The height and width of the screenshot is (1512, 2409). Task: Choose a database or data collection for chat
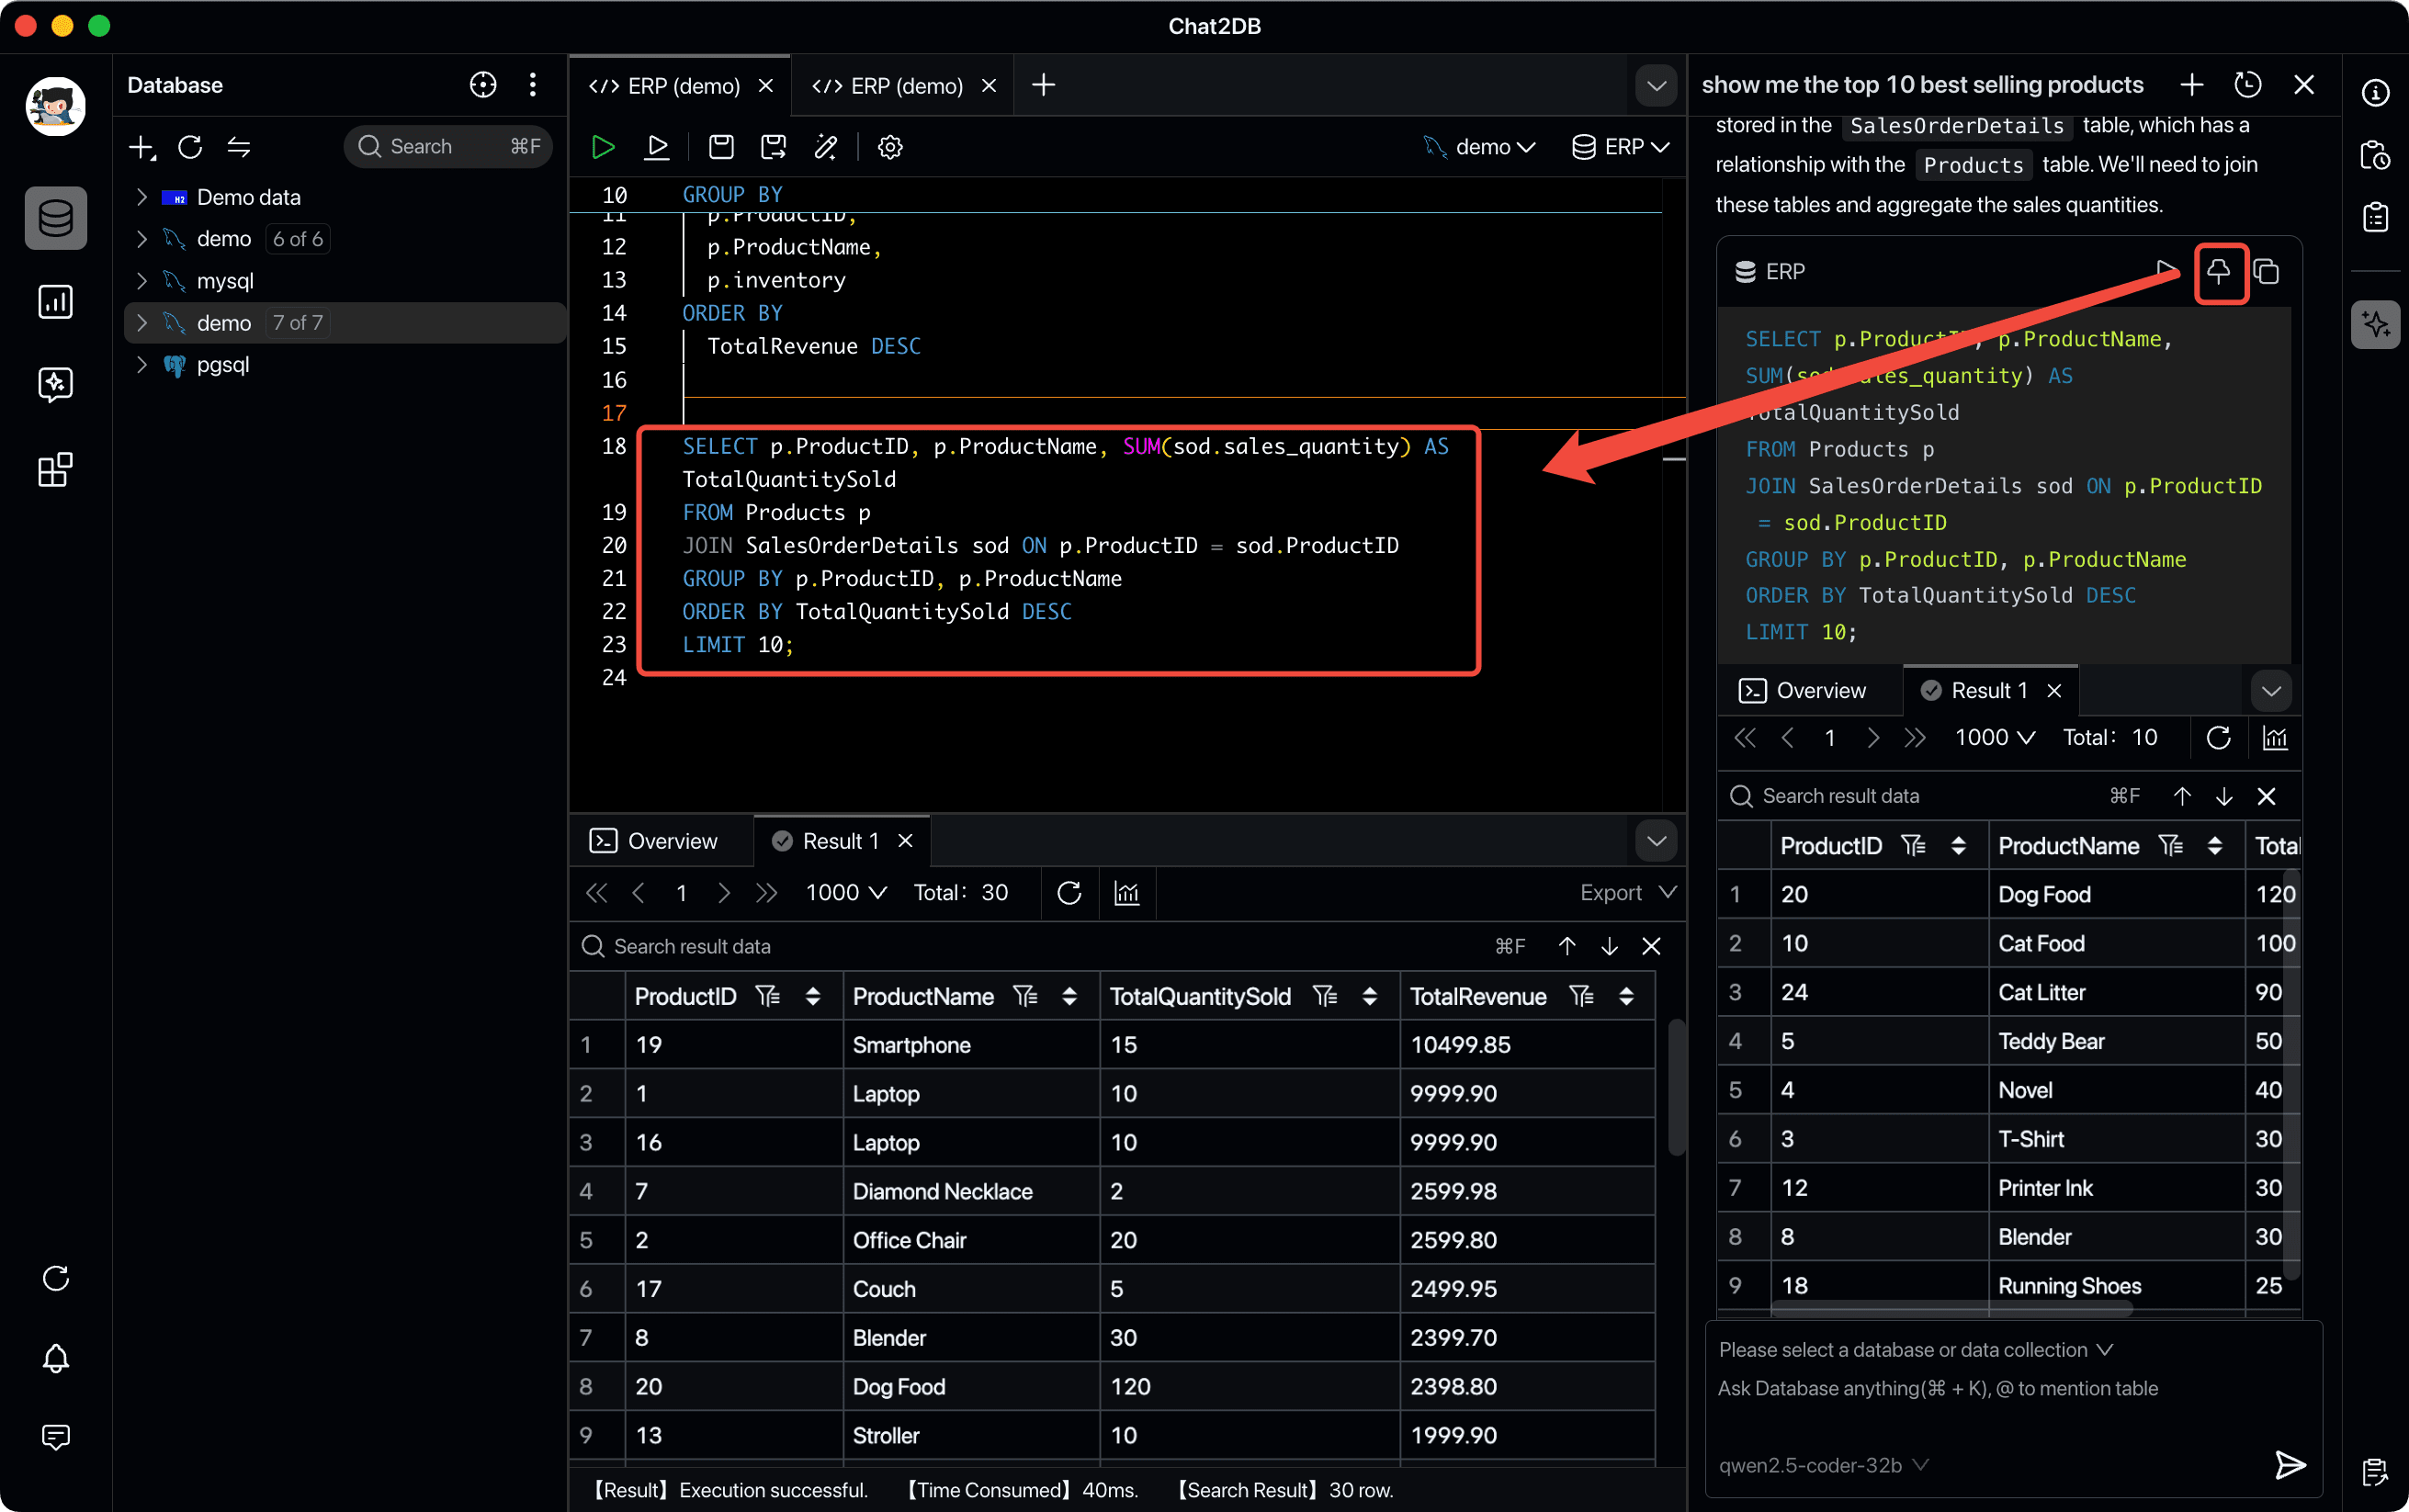click(1915, 1350)
